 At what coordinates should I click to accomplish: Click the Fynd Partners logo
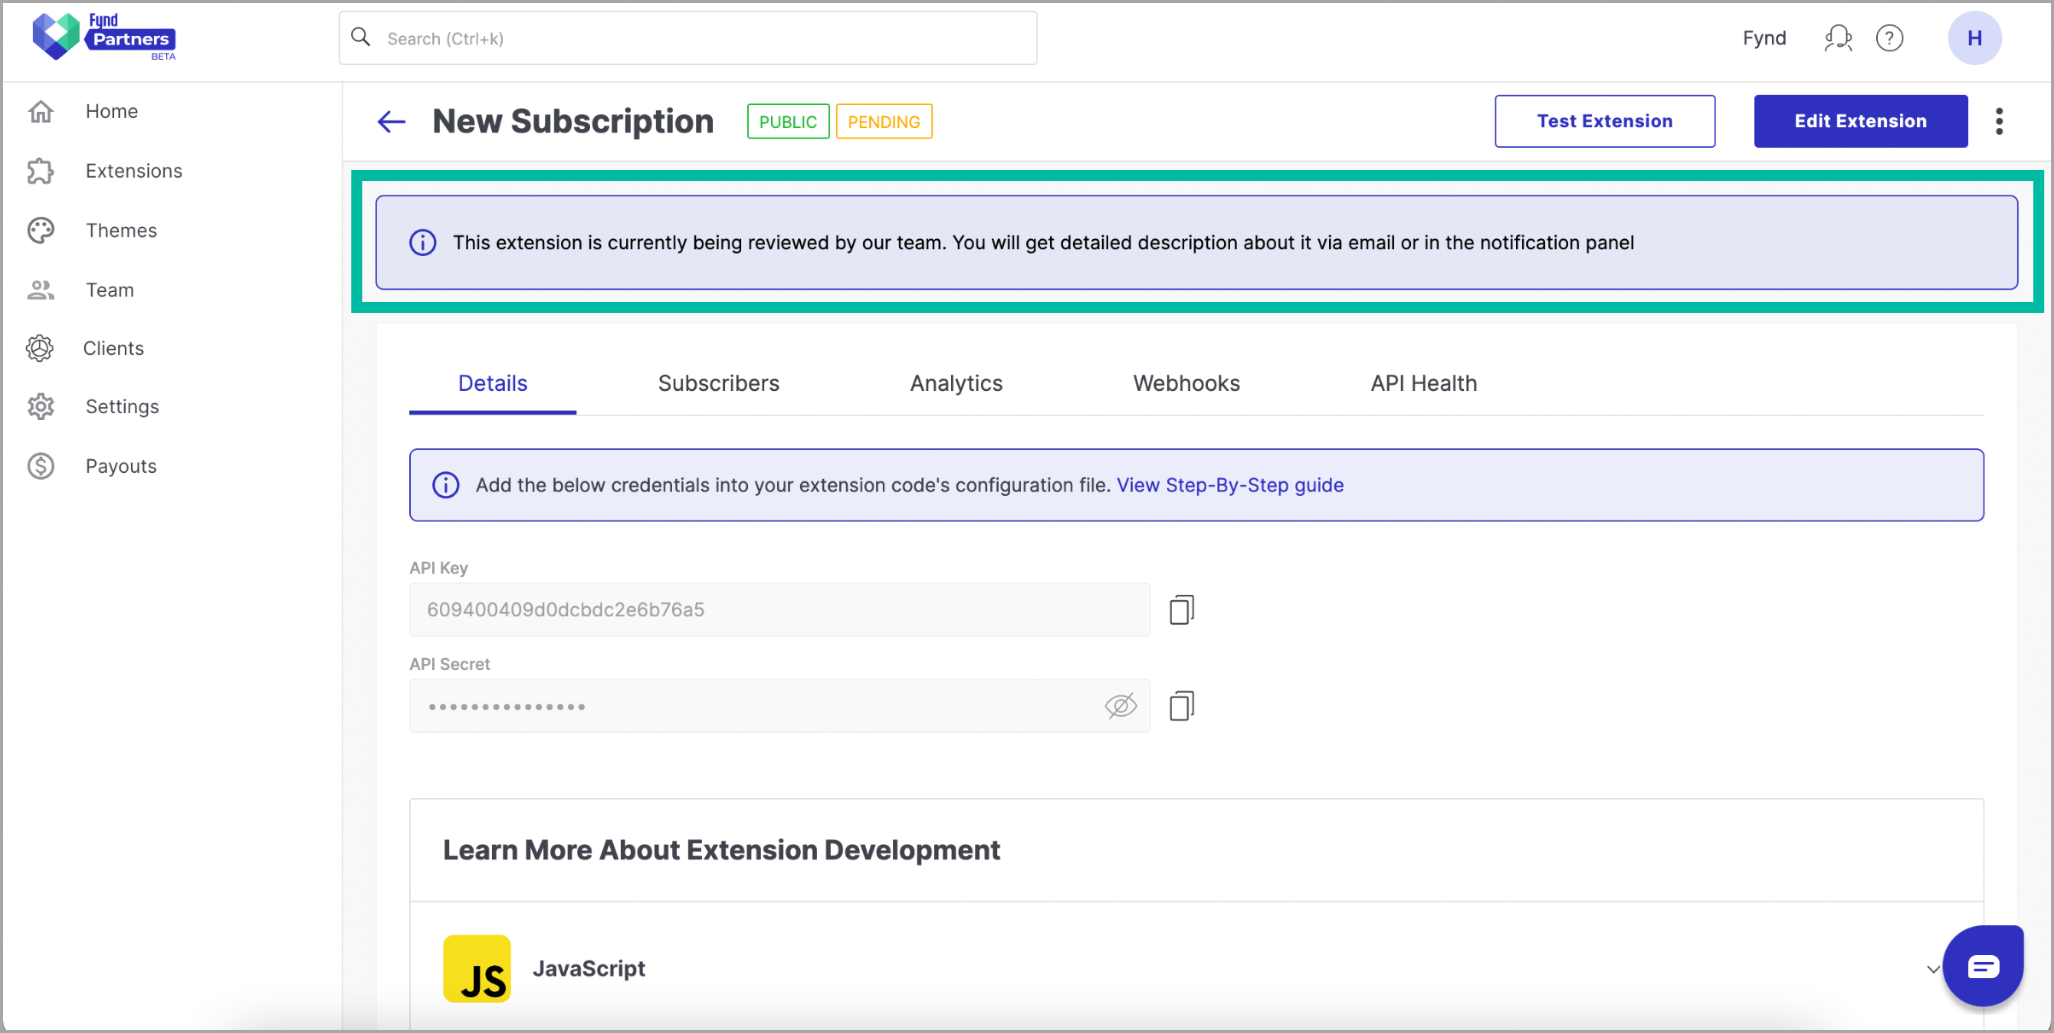pos(104,37)
